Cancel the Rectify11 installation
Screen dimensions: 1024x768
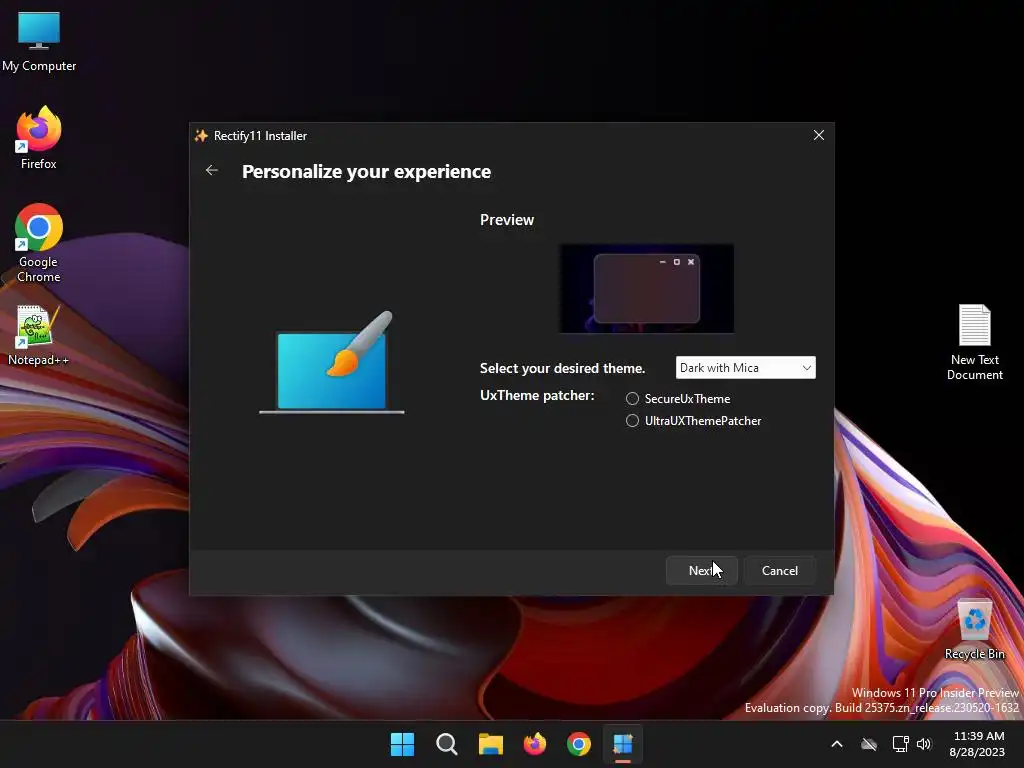click(780, 571)
